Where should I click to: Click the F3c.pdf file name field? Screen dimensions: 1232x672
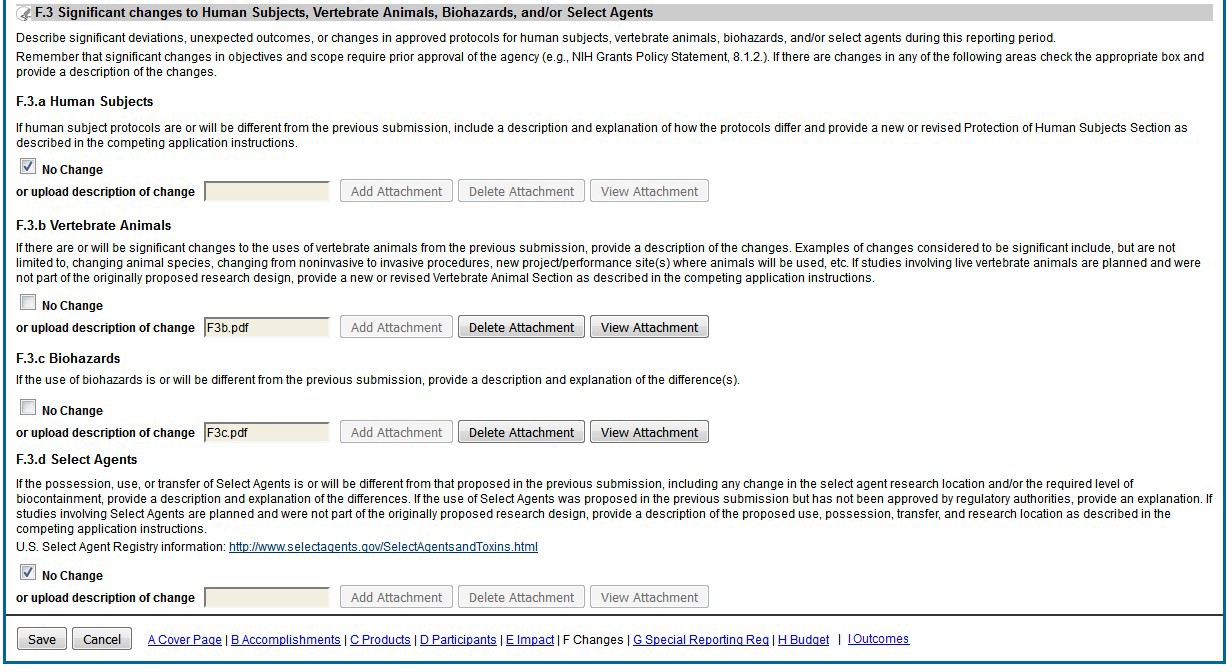[x=266, y=433]
